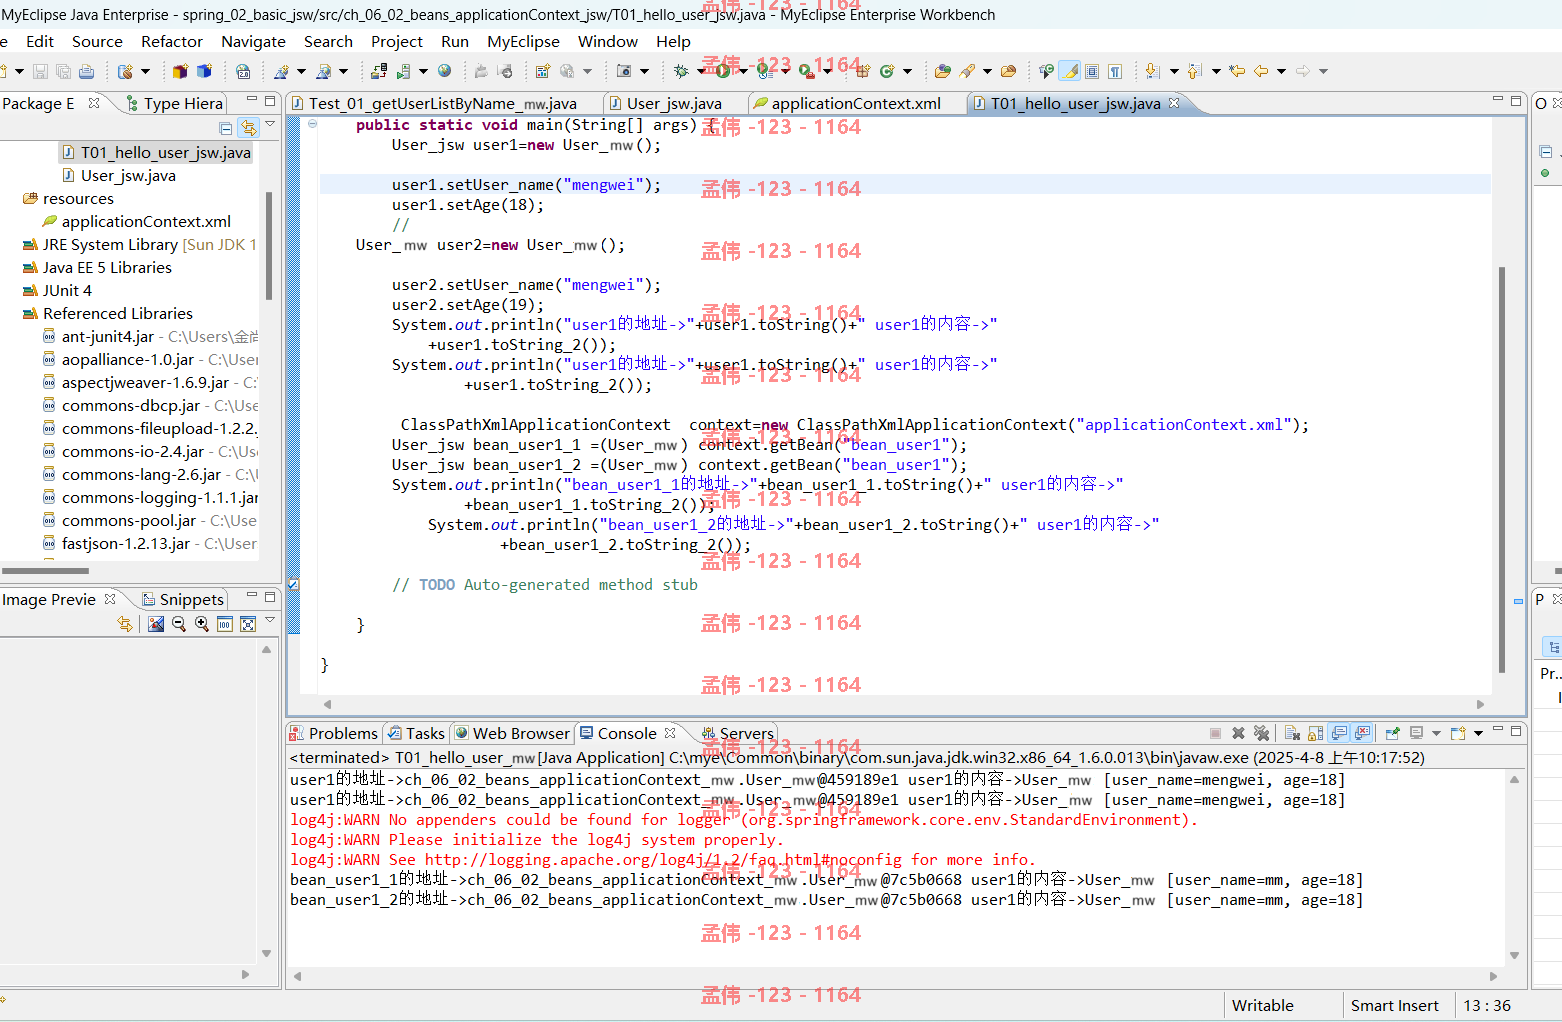This screenshot has width=1562, height=1022.
Task: Click the Open Type folder icon
Action: 943,71
